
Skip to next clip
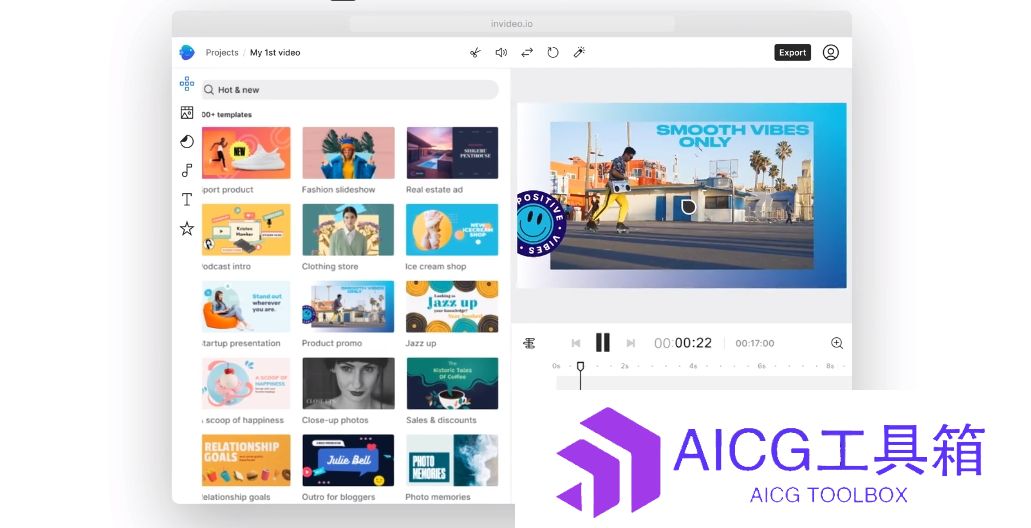[631, 343]
